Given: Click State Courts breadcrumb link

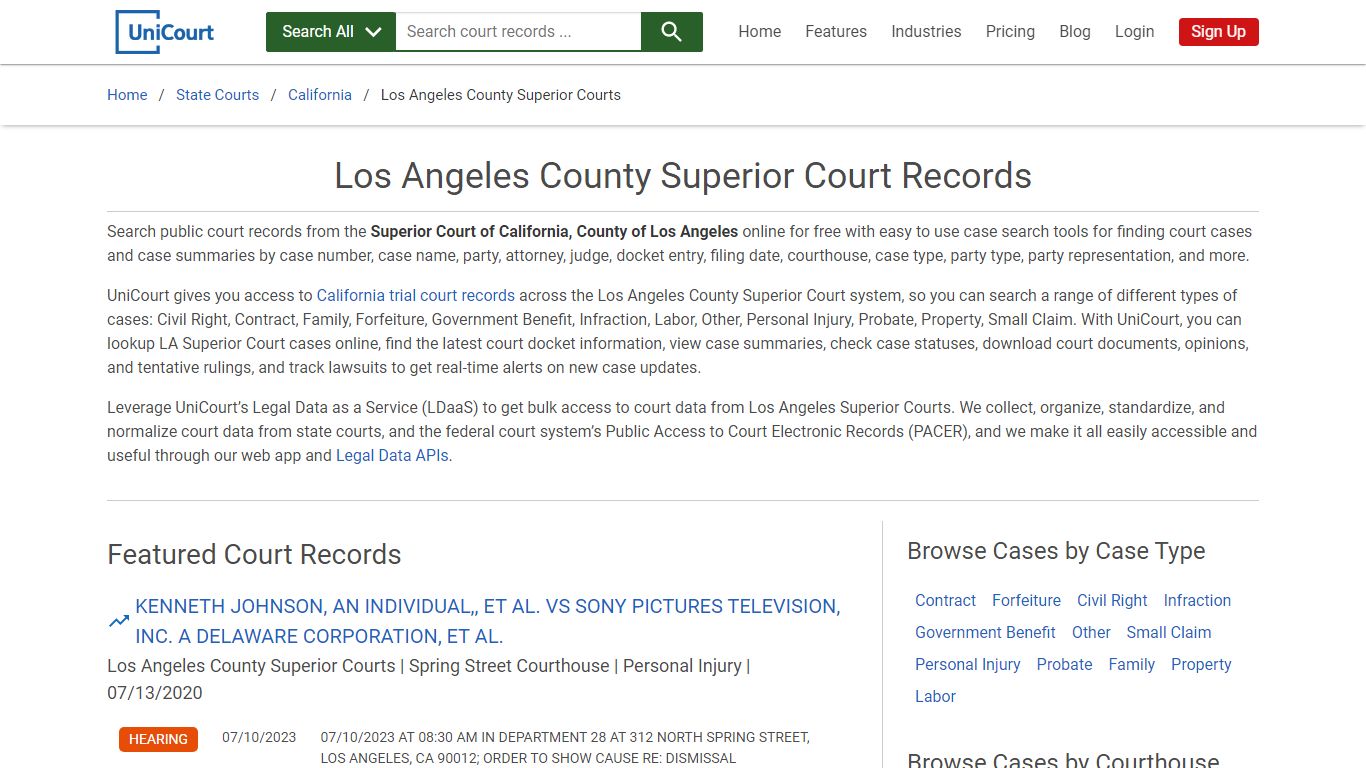Looking at the screenshot, I should coord(217,95).
